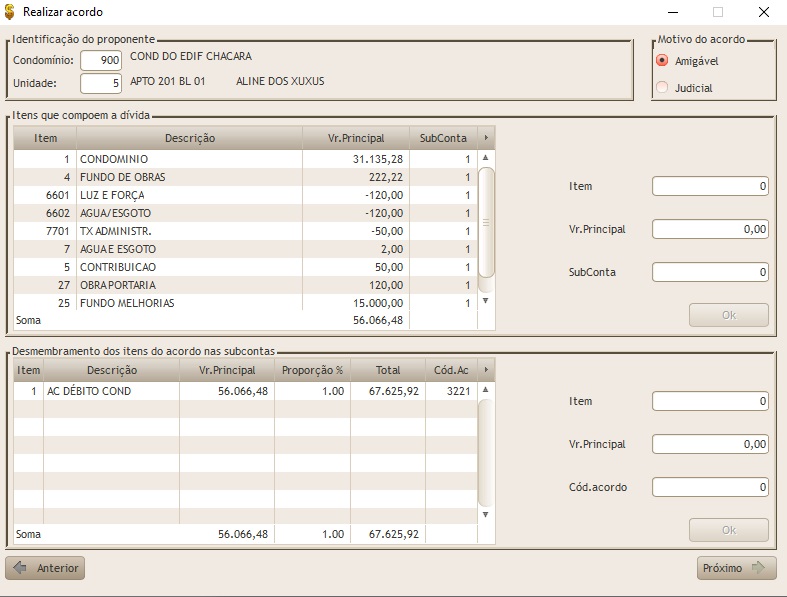Select the Amigável radio button
Viewport: 787px width, 597px height.
point(662,61)
